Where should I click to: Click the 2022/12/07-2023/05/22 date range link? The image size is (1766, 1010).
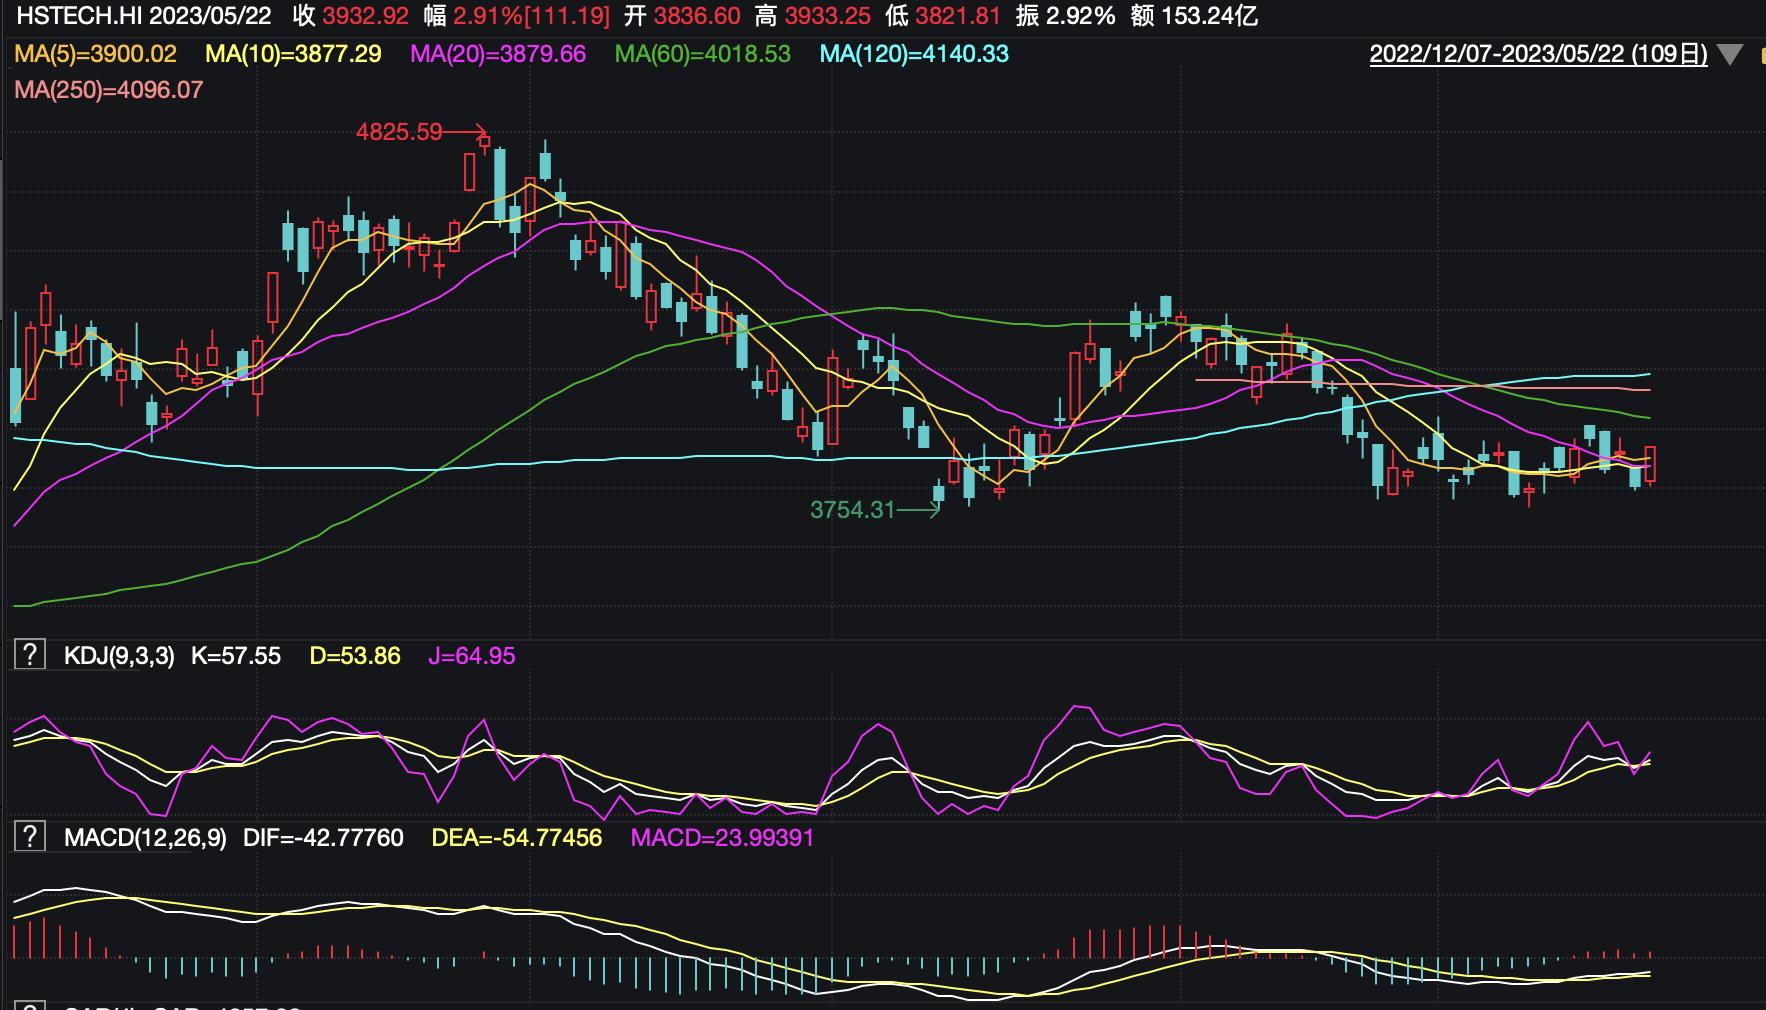(x=1538, y=54)
